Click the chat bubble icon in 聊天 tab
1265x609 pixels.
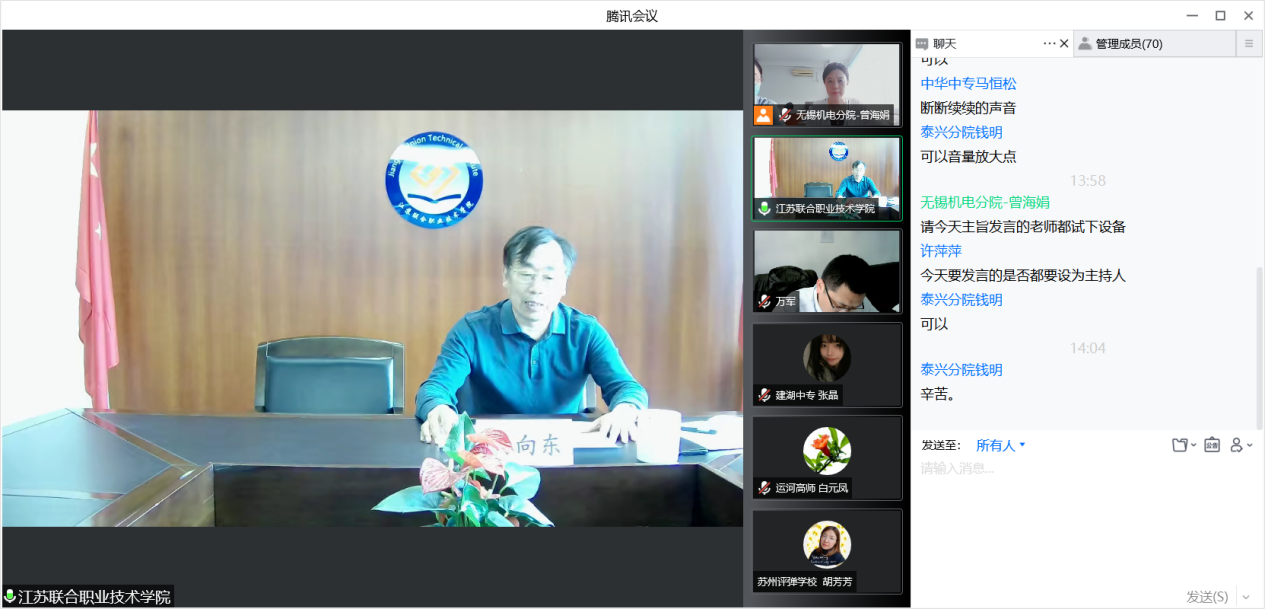[922, 44]
